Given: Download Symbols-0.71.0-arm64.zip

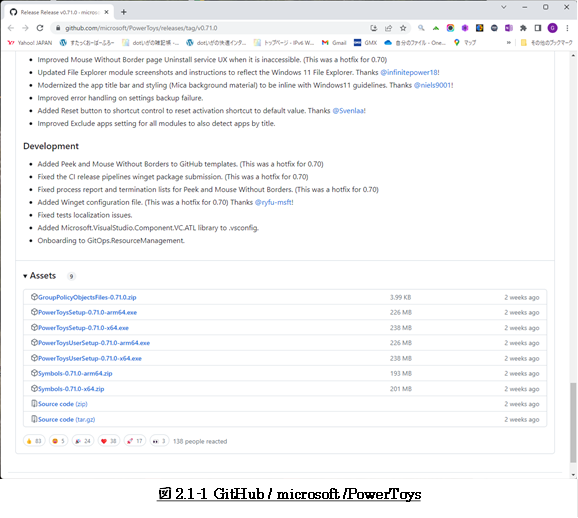Looking at the screenshot, I should click(x=75, y=373).
